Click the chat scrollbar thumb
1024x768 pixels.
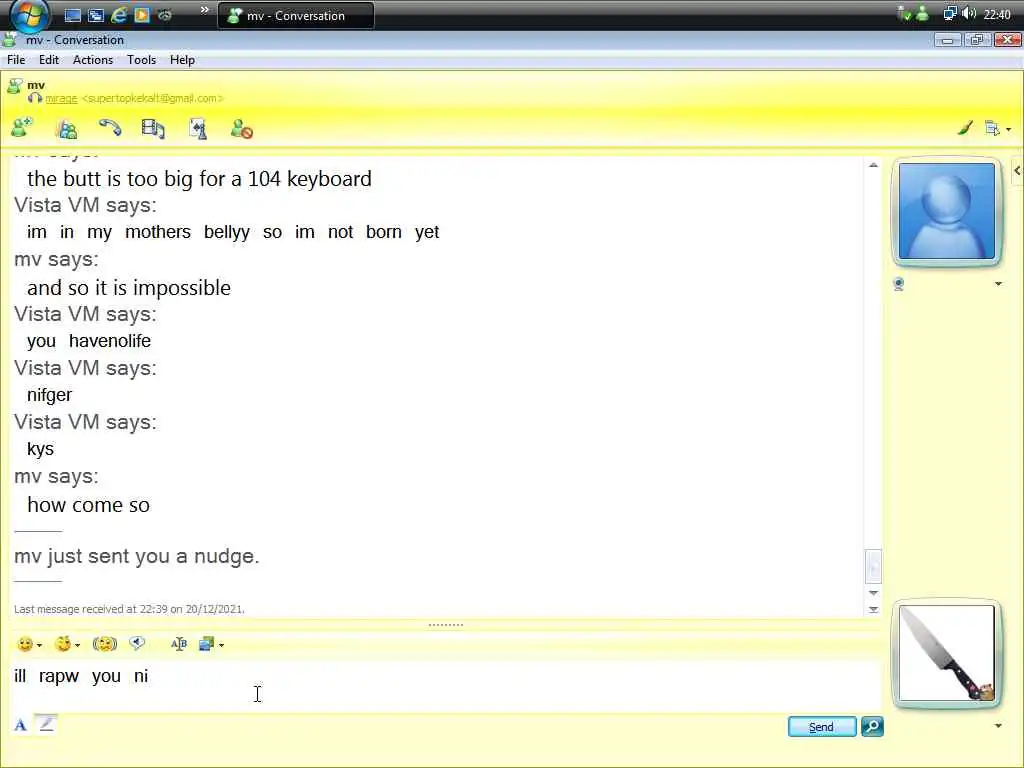(873, 566)
